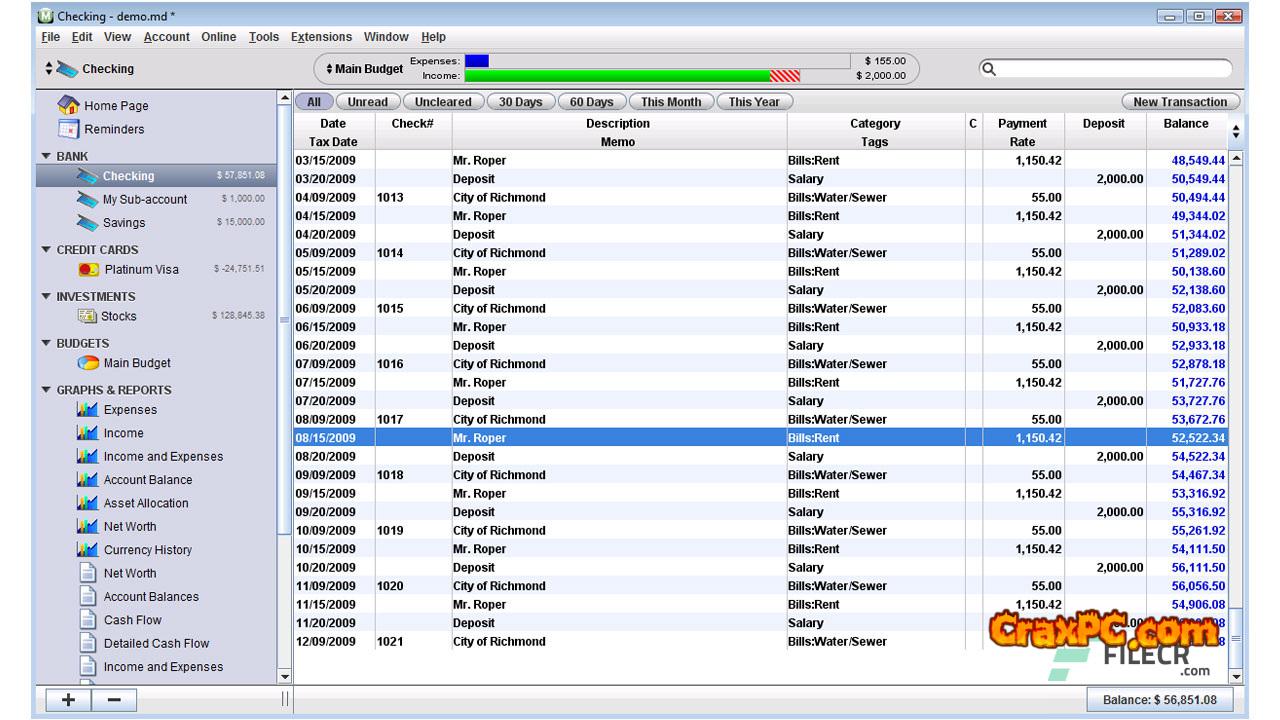Click the search magnifier icon
The width and height of the screenshot is (1280, 720).
click(989, 69)
